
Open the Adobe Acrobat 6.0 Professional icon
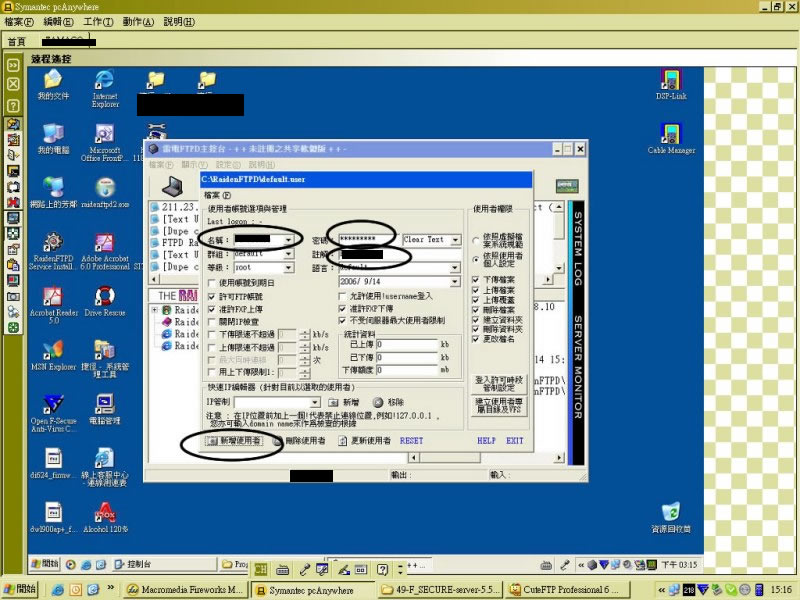tap(105, 243)
